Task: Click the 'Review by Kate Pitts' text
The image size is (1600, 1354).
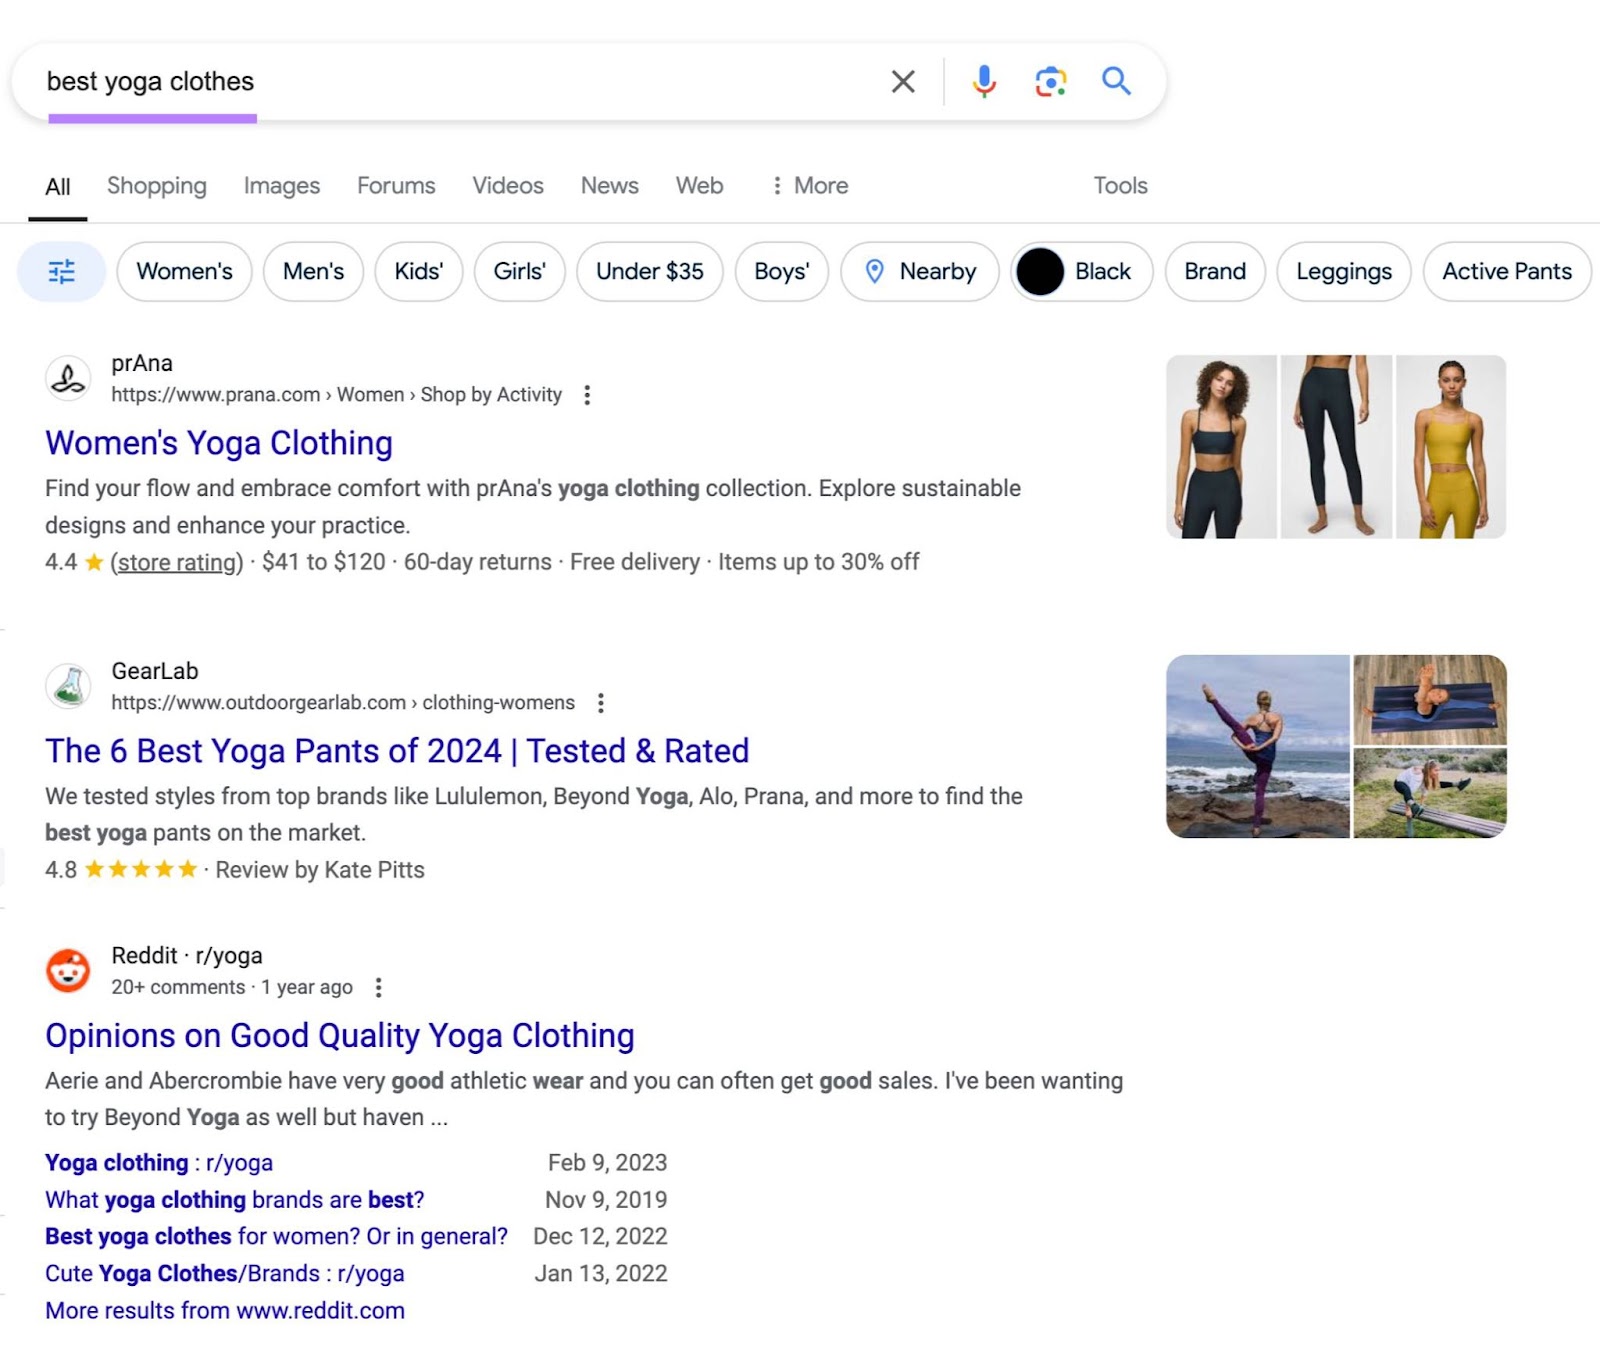Action: [320, 870]
